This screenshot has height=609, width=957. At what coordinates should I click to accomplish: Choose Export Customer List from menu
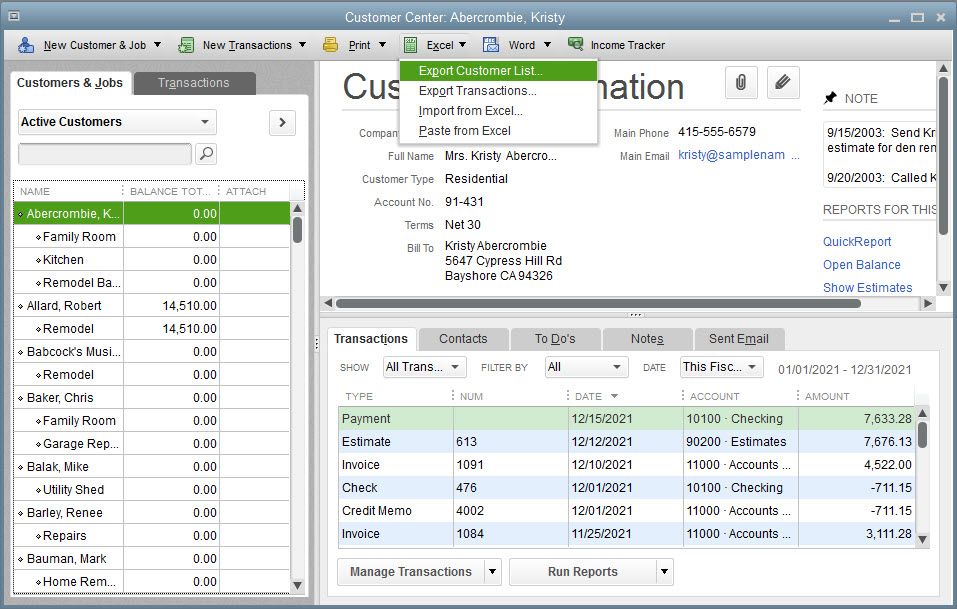(481, 71)
